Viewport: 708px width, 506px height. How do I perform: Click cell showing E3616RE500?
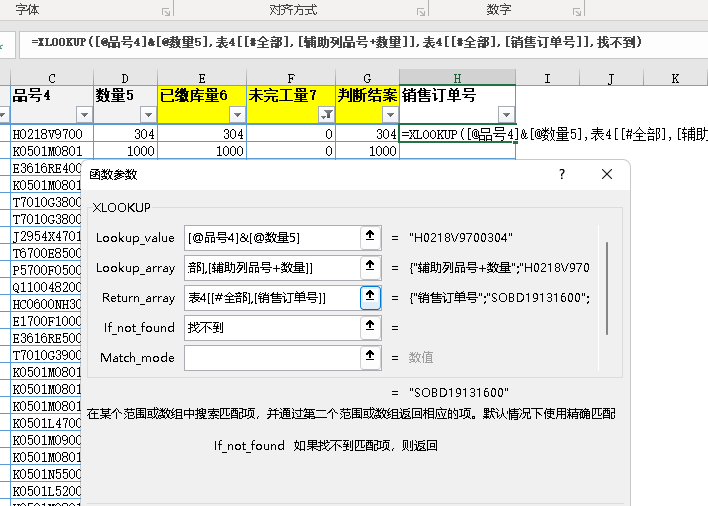pos(46,338)
